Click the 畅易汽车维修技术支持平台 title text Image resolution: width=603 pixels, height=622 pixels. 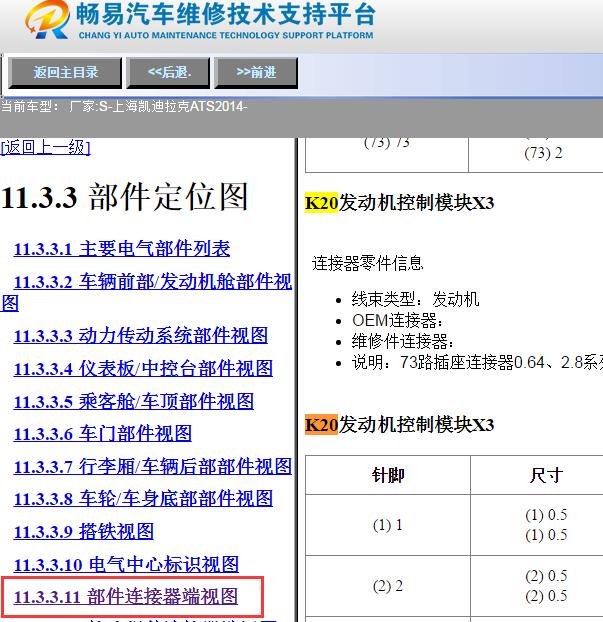tap(225, 14)
